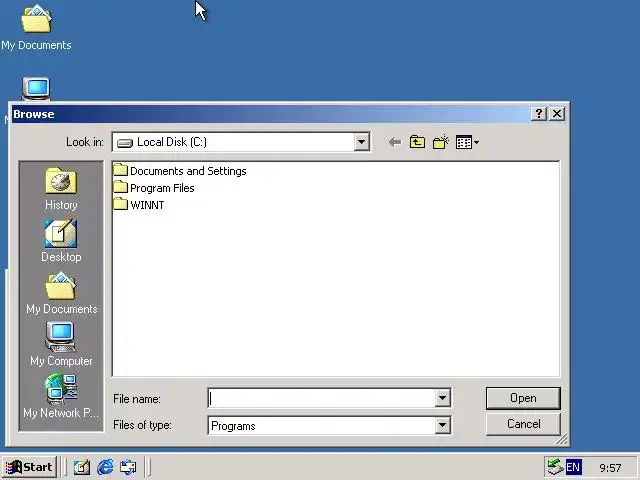Click the EN language indicator in tray
The width and height of the screenshot is (640, 480).
[x=573, y=467]
